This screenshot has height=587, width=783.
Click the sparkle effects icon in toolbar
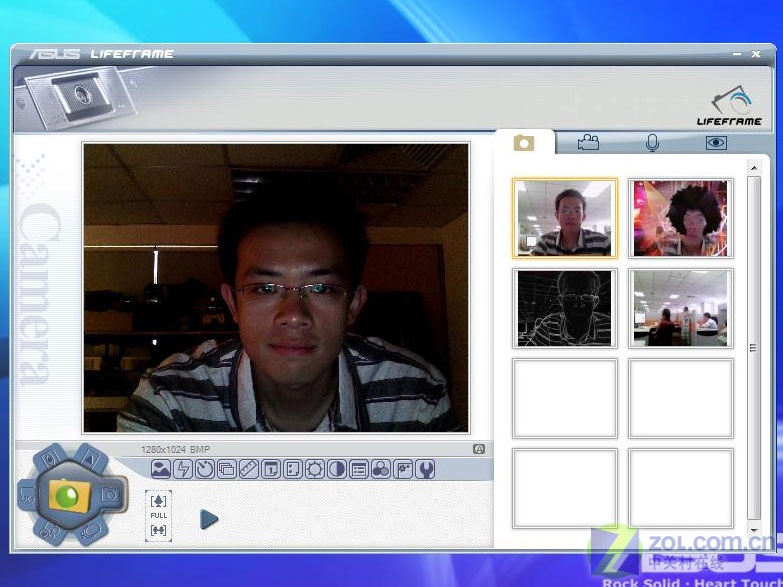(x=402, y=469)
